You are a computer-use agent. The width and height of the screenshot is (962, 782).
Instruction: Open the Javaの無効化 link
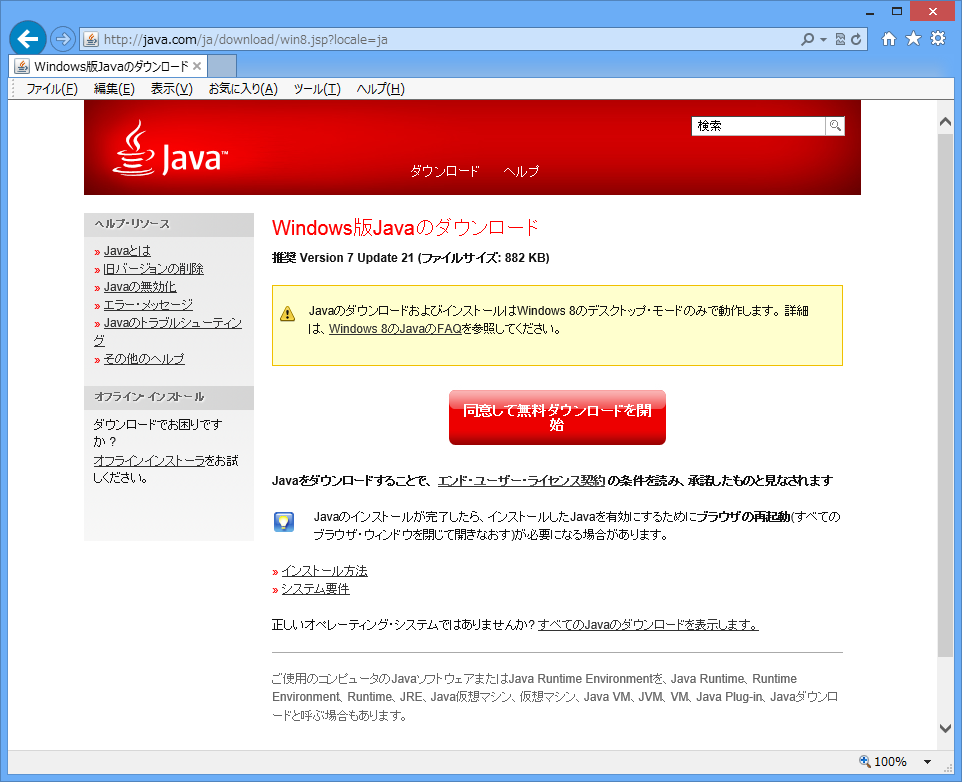(140, 286)
